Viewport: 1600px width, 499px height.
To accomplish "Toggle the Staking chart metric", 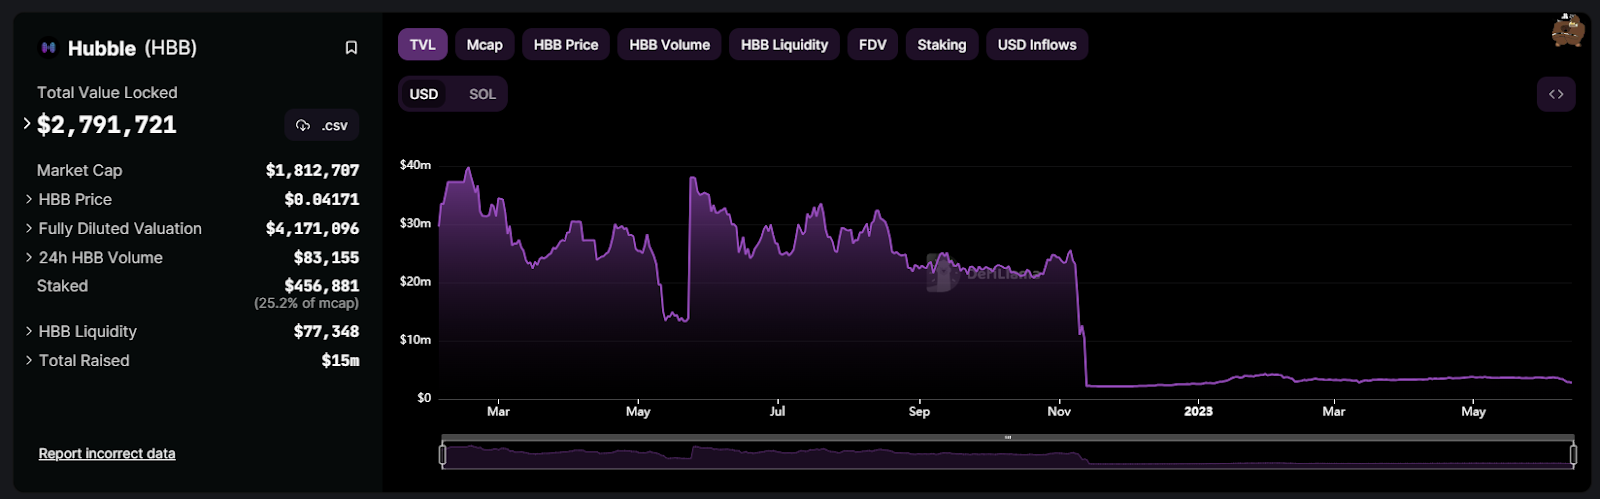I will 942,45.
